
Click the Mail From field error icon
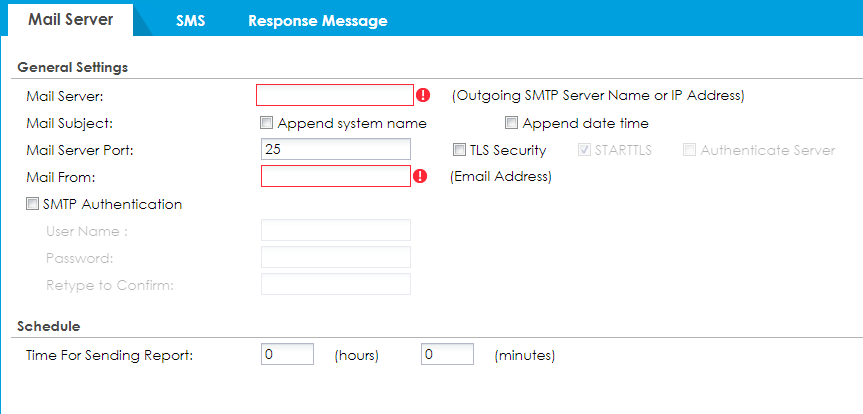(422, 177)
